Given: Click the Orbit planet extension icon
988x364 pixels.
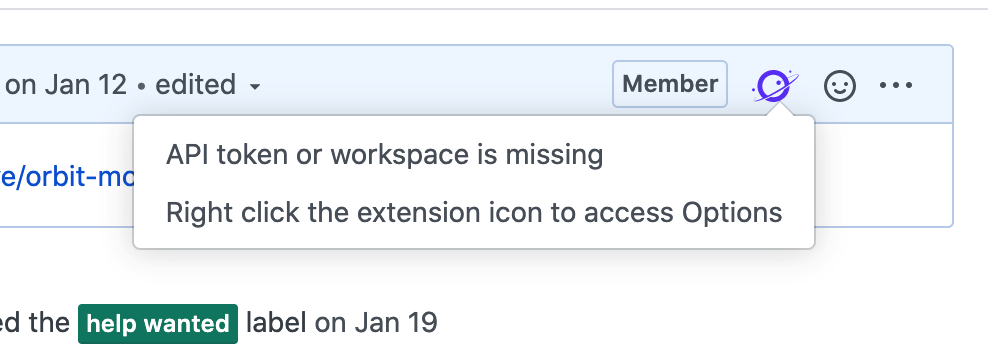Looking at the screenshot, I should (775, 85).
